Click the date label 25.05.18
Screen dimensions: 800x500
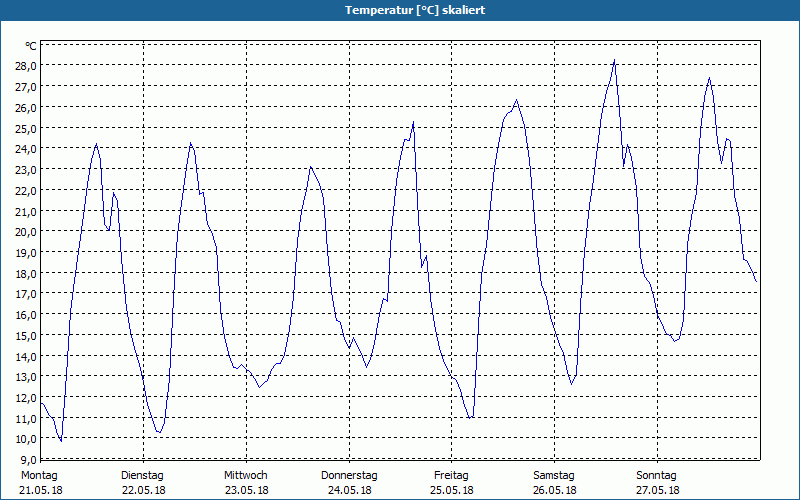(x=452, y=490)
